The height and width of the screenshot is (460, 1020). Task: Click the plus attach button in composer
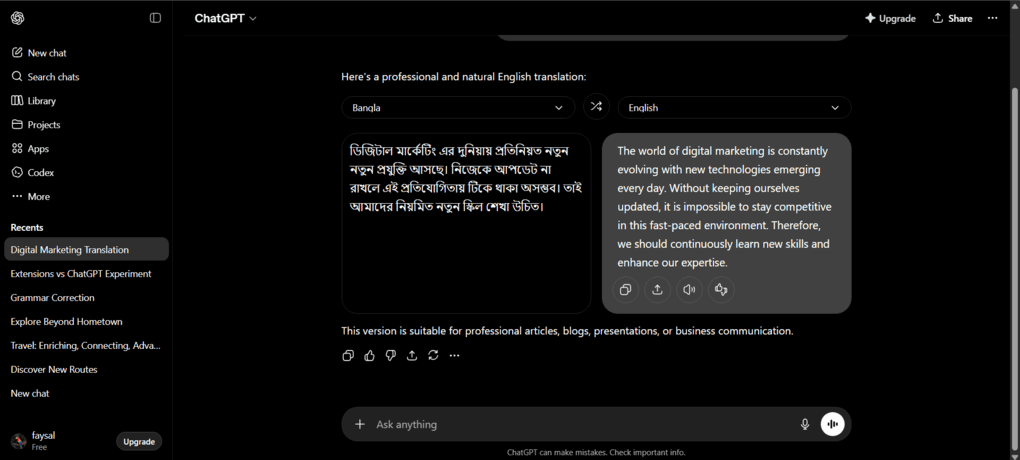click(359, 424)
